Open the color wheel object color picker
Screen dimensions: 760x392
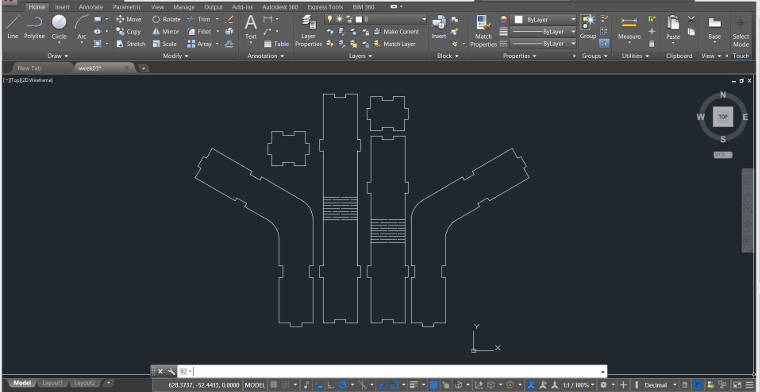pos(504,19)
